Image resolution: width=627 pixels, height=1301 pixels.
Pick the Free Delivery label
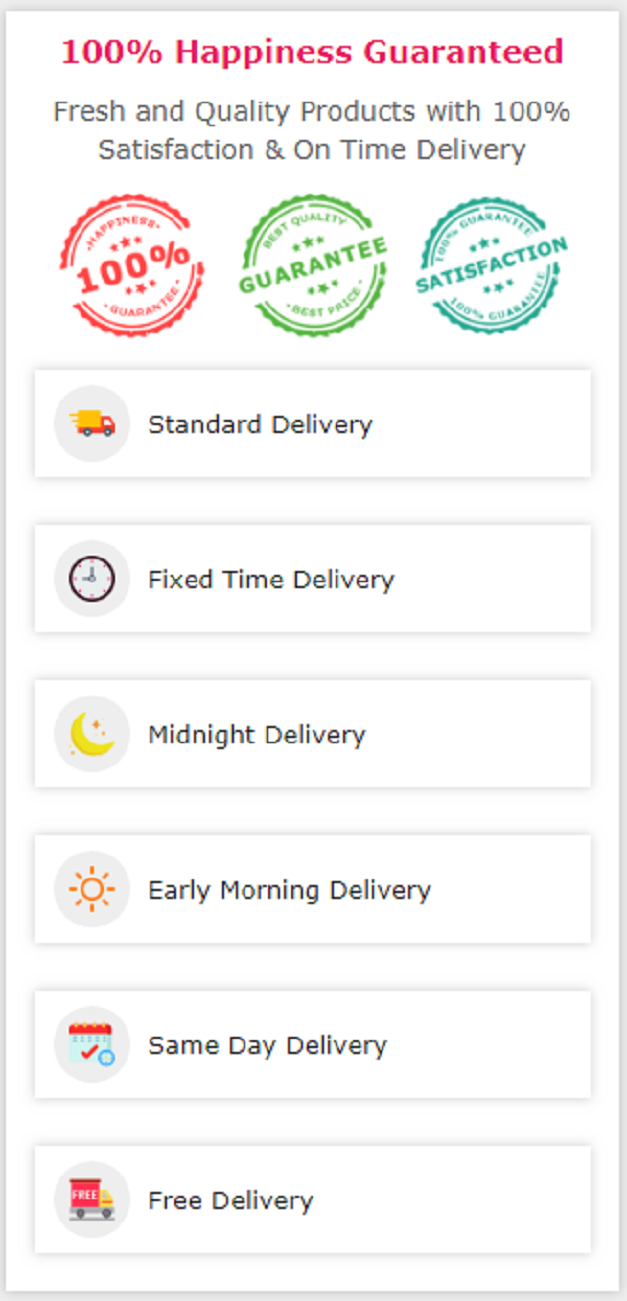pyautogui.click(x=230, y=1200)
